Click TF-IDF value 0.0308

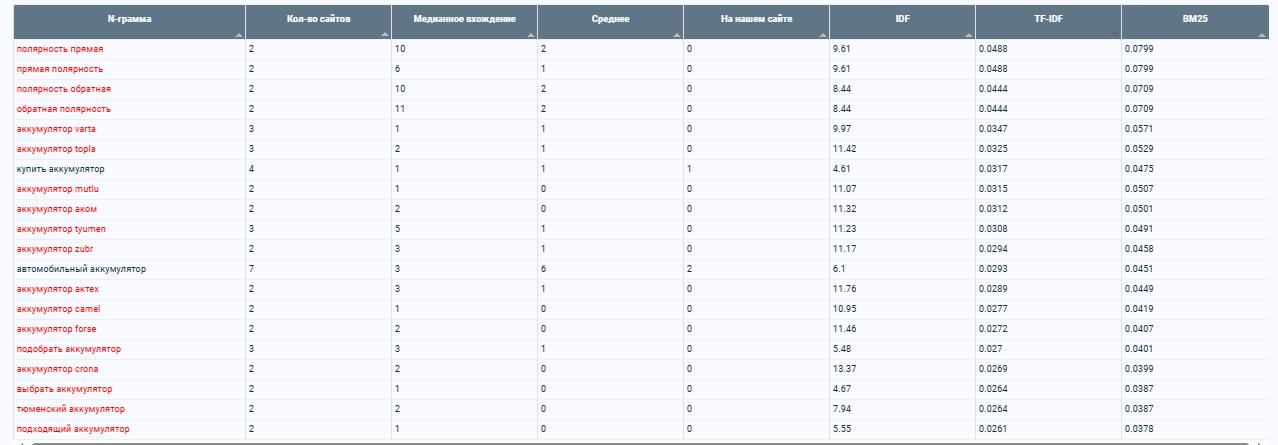click(993, 229)
